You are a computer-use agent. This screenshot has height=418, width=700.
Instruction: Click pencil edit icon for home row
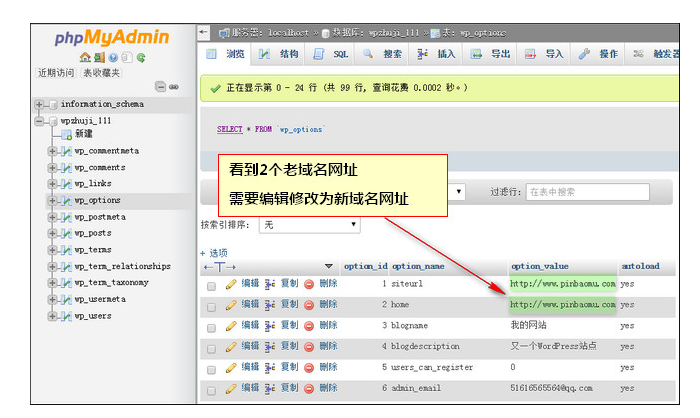231,305
